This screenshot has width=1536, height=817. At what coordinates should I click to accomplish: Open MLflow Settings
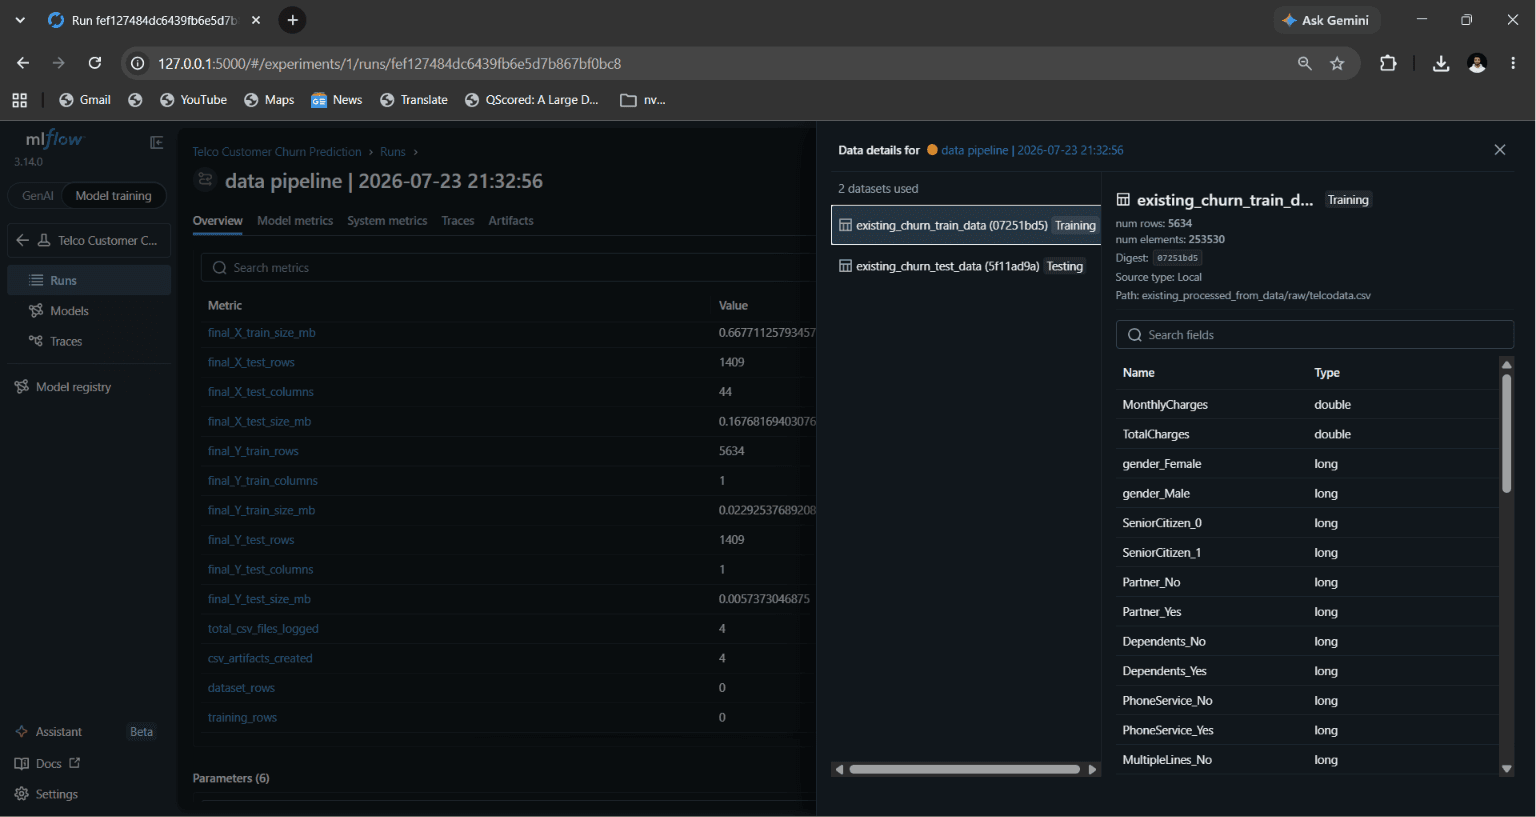click(x=46, y=794)
